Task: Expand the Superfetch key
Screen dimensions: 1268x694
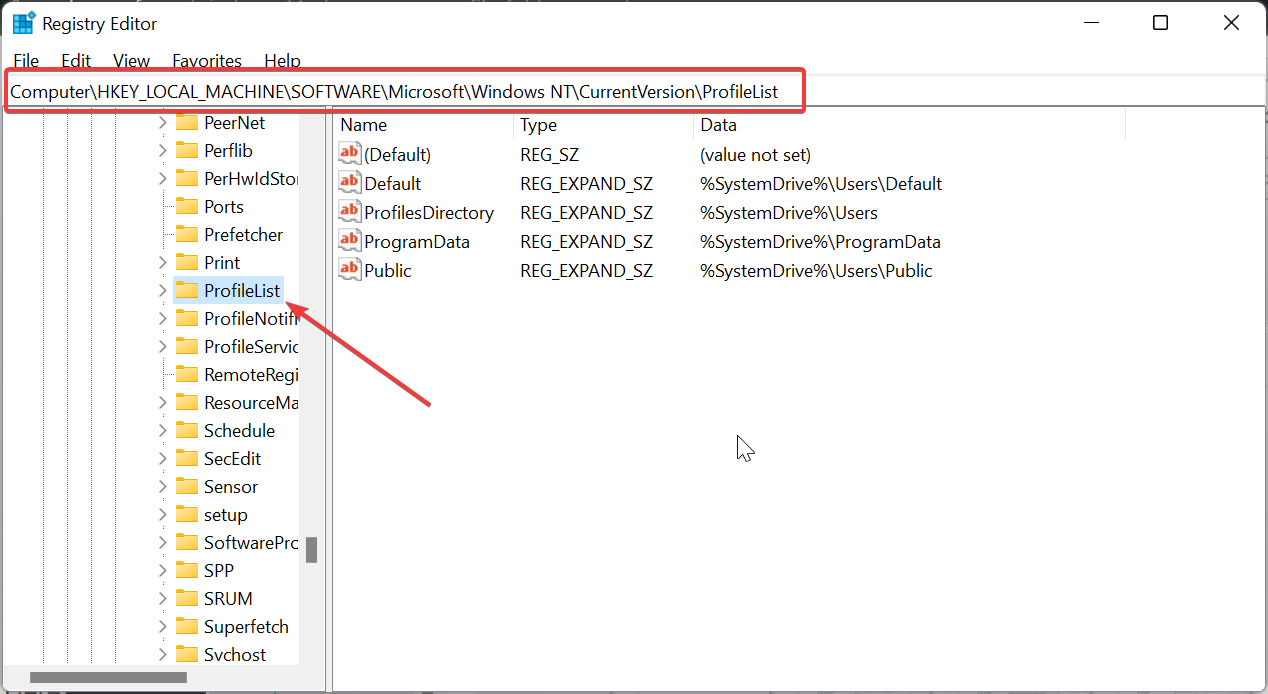Action: tap(162, 626)
